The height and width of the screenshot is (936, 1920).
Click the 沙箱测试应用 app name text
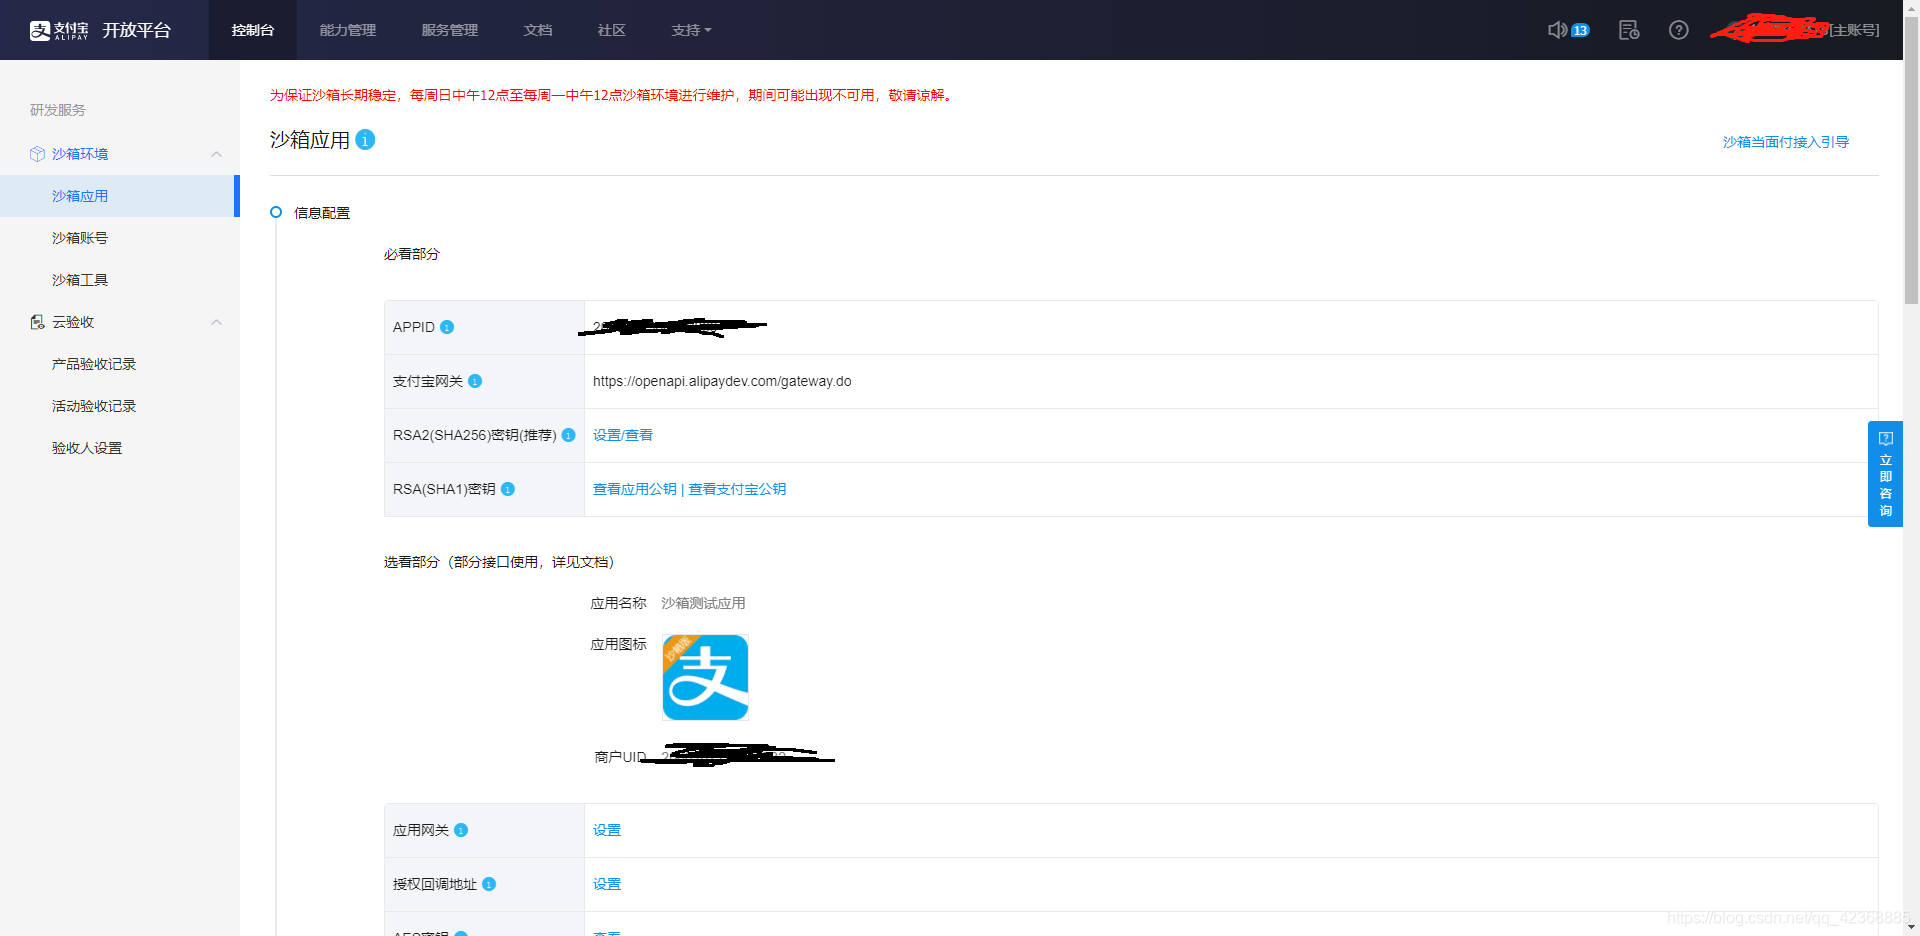(x=703, y=603)
